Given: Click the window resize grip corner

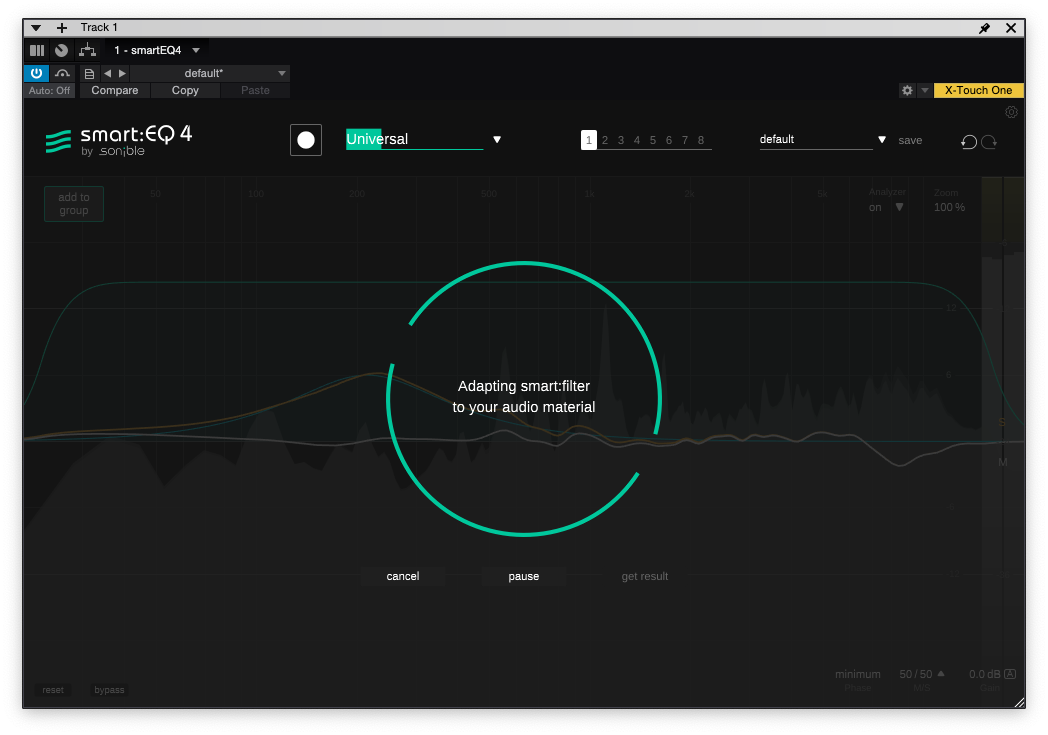Looking at the screenshot, I should pyautogui.click(x=1019, y=702).
